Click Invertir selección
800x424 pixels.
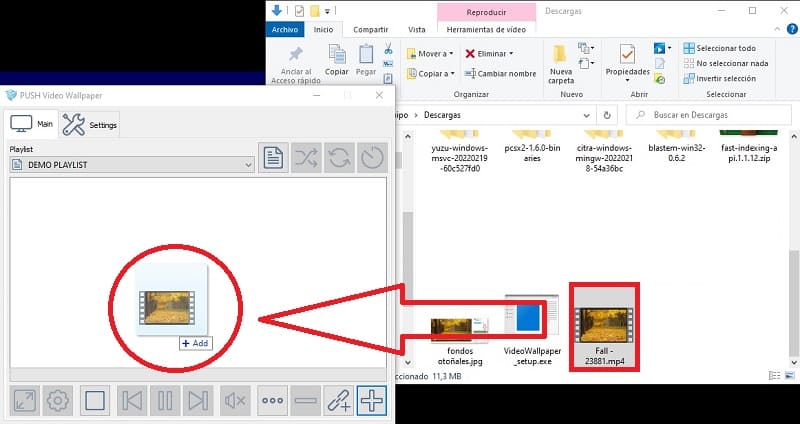(719, 79)
